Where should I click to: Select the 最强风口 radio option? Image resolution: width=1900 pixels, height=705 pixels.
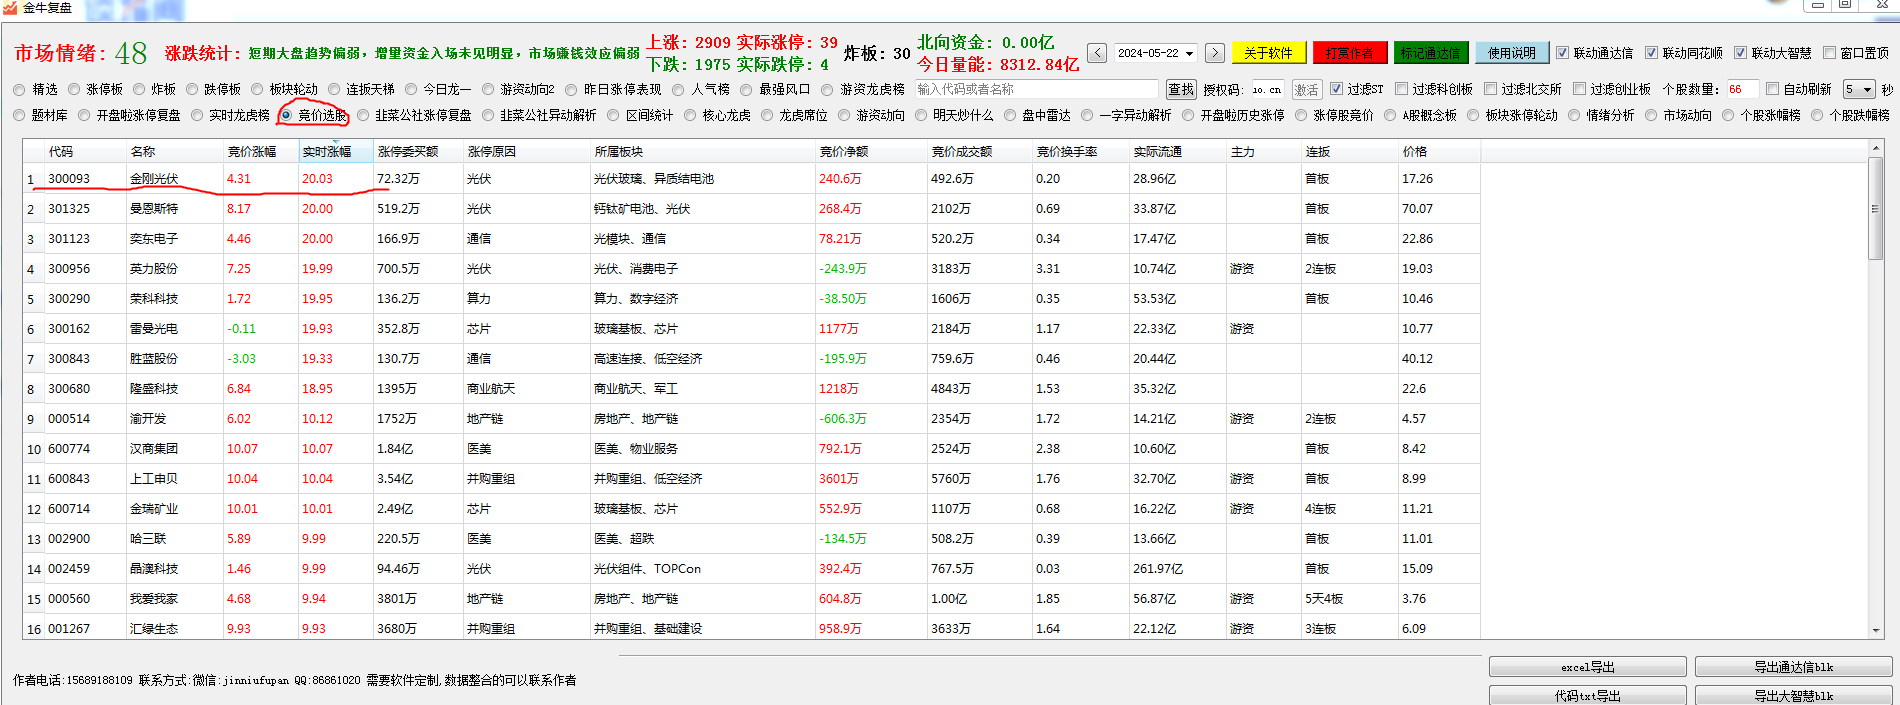point(746,89)
